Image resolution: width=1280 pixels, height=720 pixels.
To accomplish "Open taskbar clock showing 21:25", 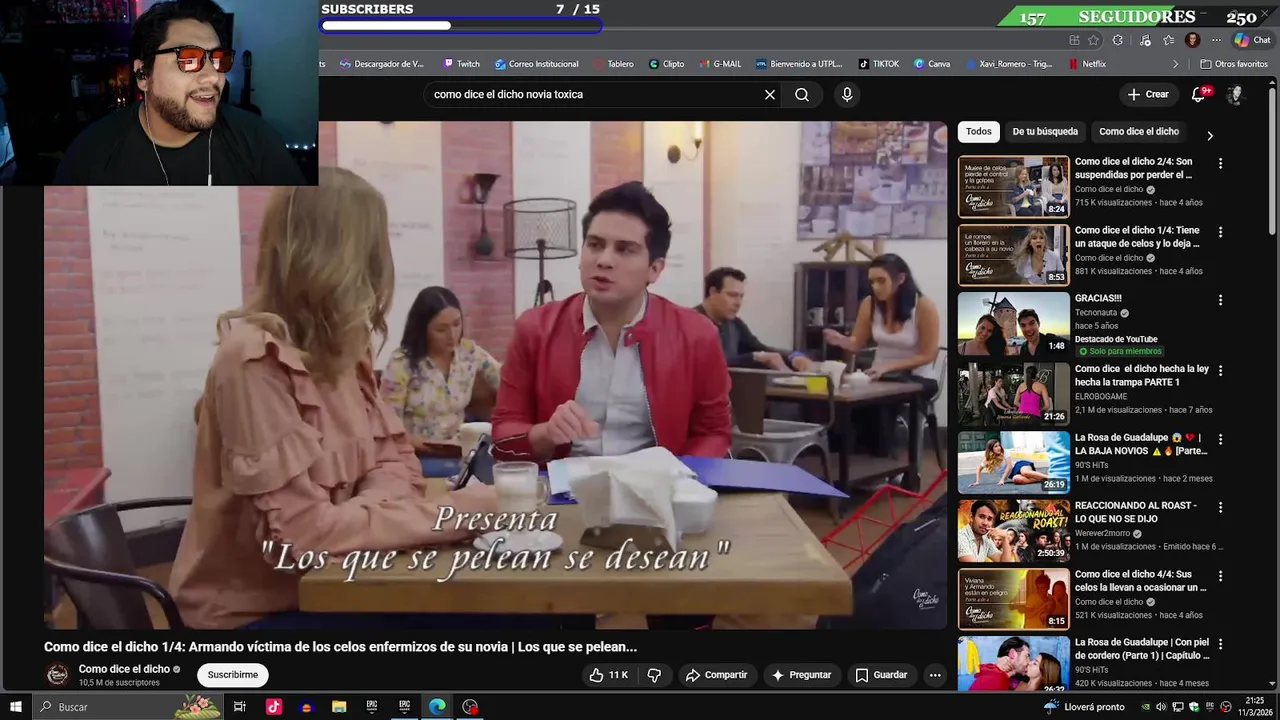I will (x=1255, y=707).
